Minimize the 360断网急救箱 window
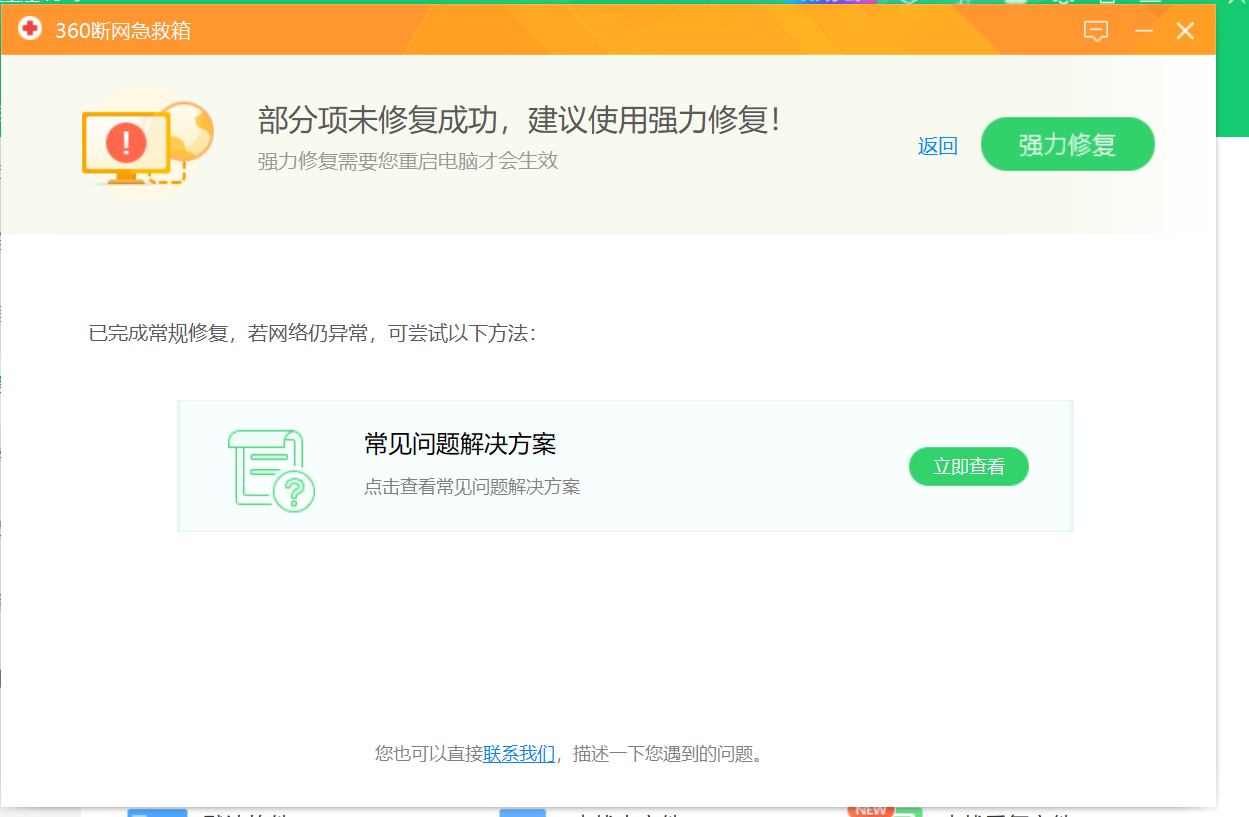Viewport: 1249px width, 817px height. click(1144, 31)
